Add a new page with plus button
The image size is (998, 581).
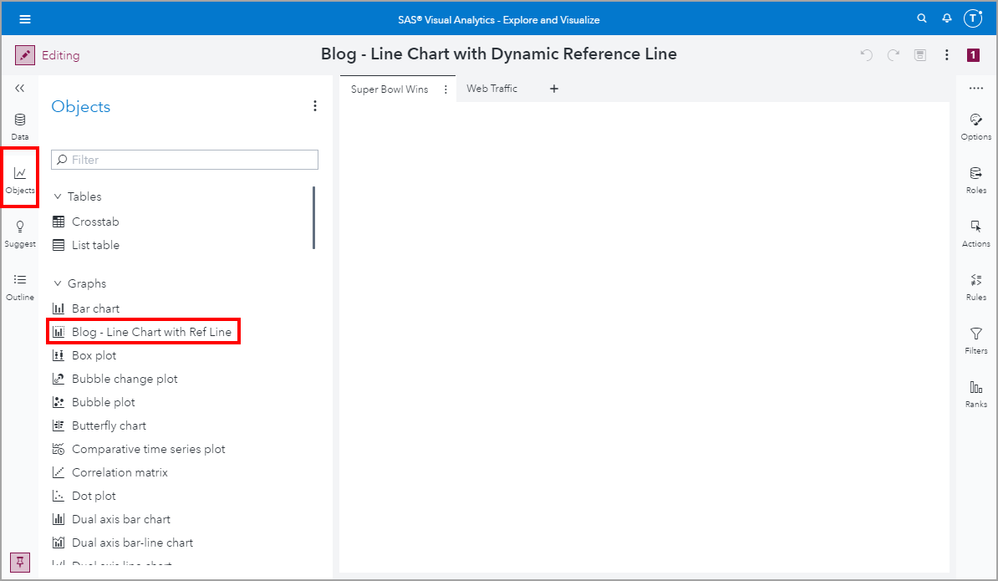coord(554,89)
